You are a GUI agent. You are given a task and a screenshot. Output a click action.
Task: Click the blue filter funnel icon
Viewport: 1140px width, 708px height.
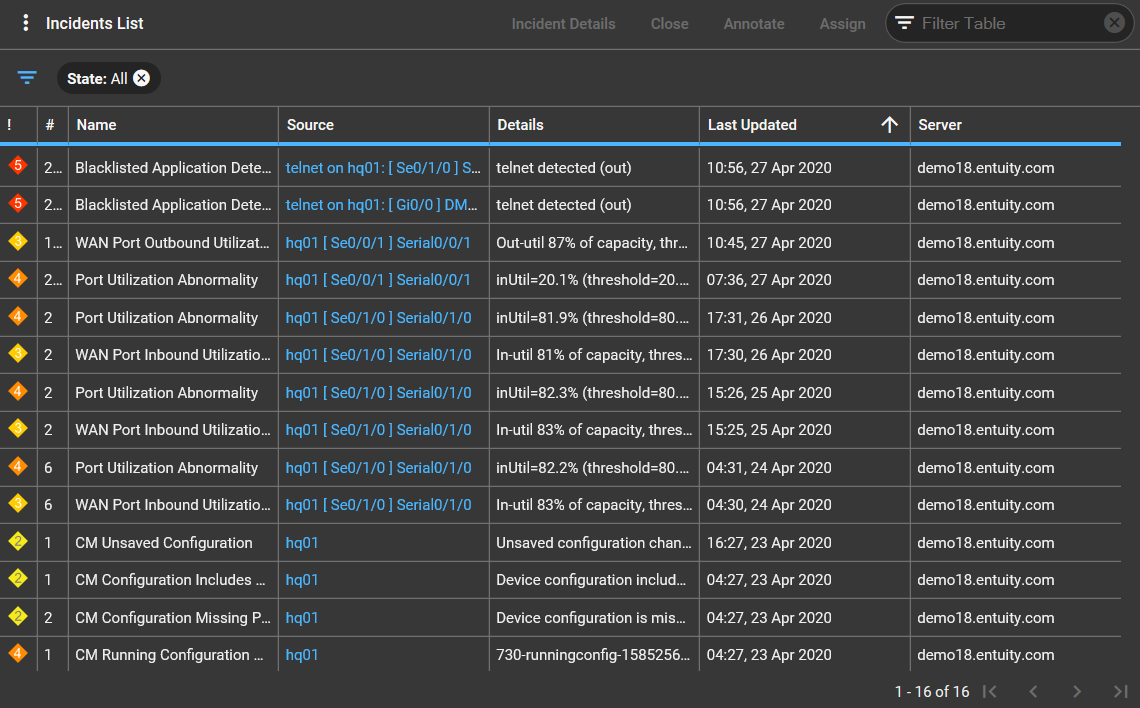[x=27, y=78]
